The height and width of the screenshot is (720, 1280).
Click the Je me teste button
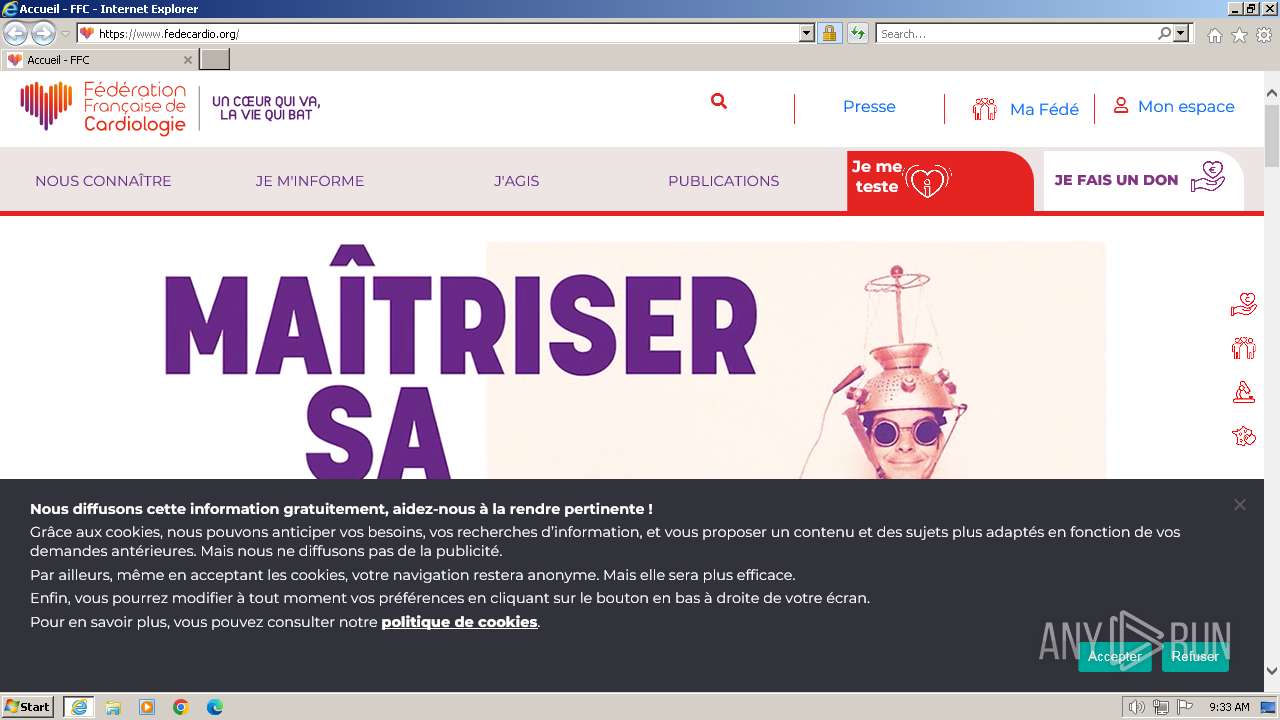[940, 181]
